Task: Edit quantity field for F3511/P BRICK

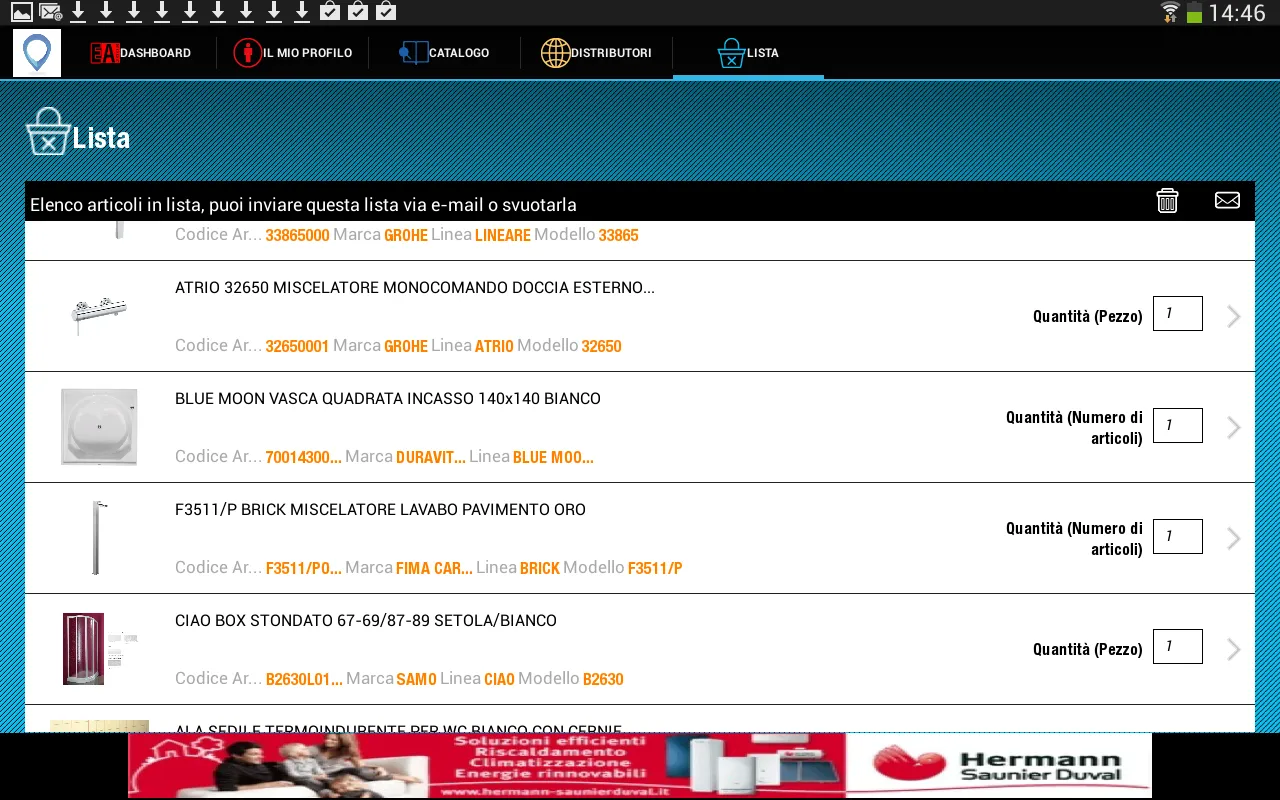Action: pyautogui.click(x=1178, y=536)
